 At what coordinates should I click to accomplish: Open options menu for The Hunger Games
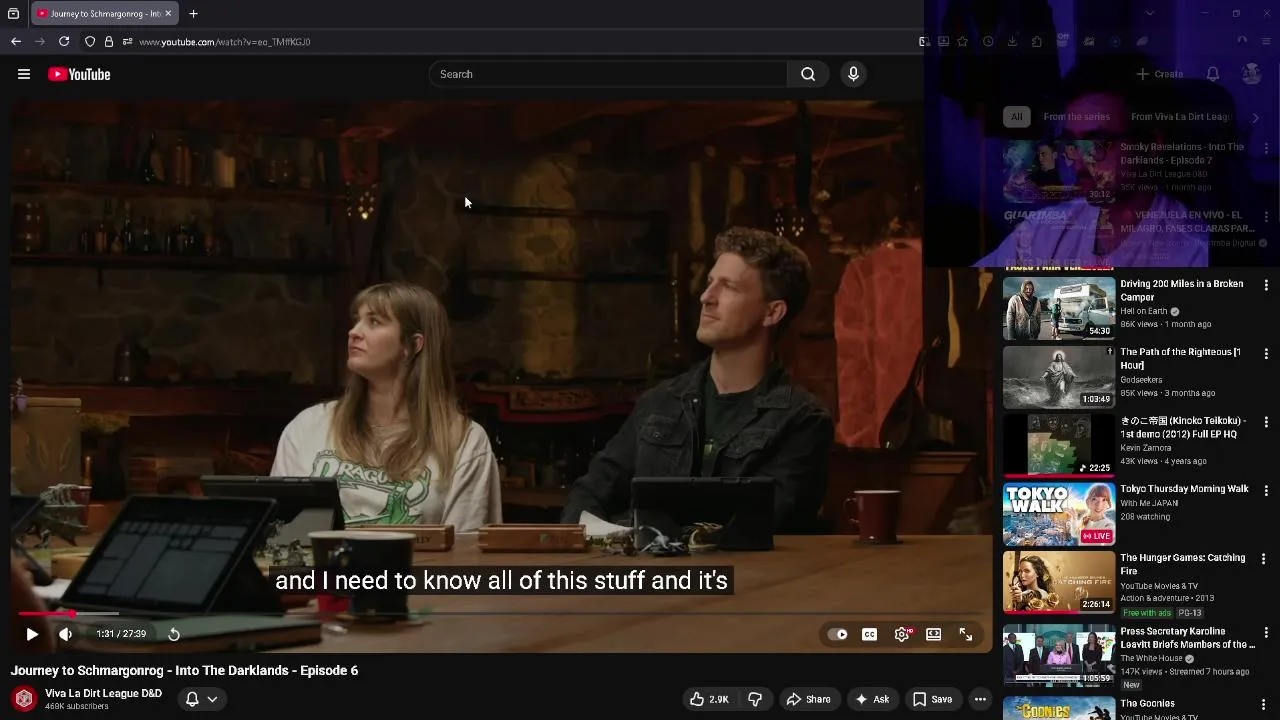pyautogui.click(x=1266, y=559)
